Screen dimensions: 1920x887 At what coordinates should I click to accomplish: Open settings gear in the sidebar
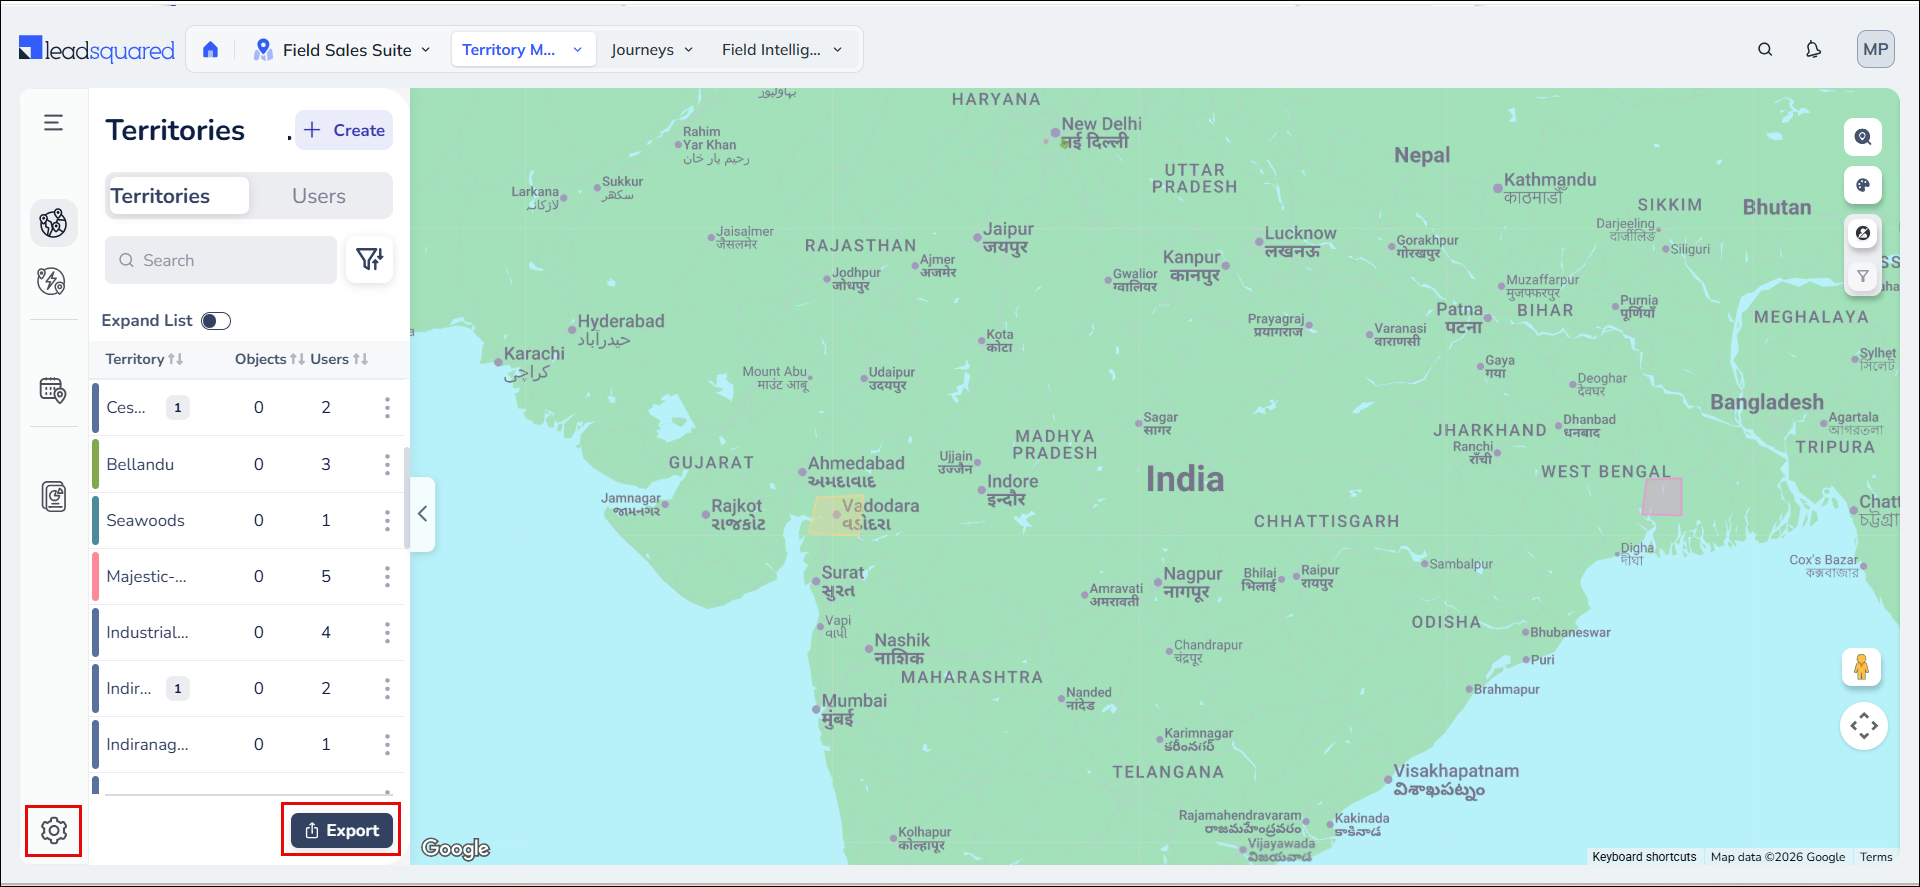coord(54,830)
